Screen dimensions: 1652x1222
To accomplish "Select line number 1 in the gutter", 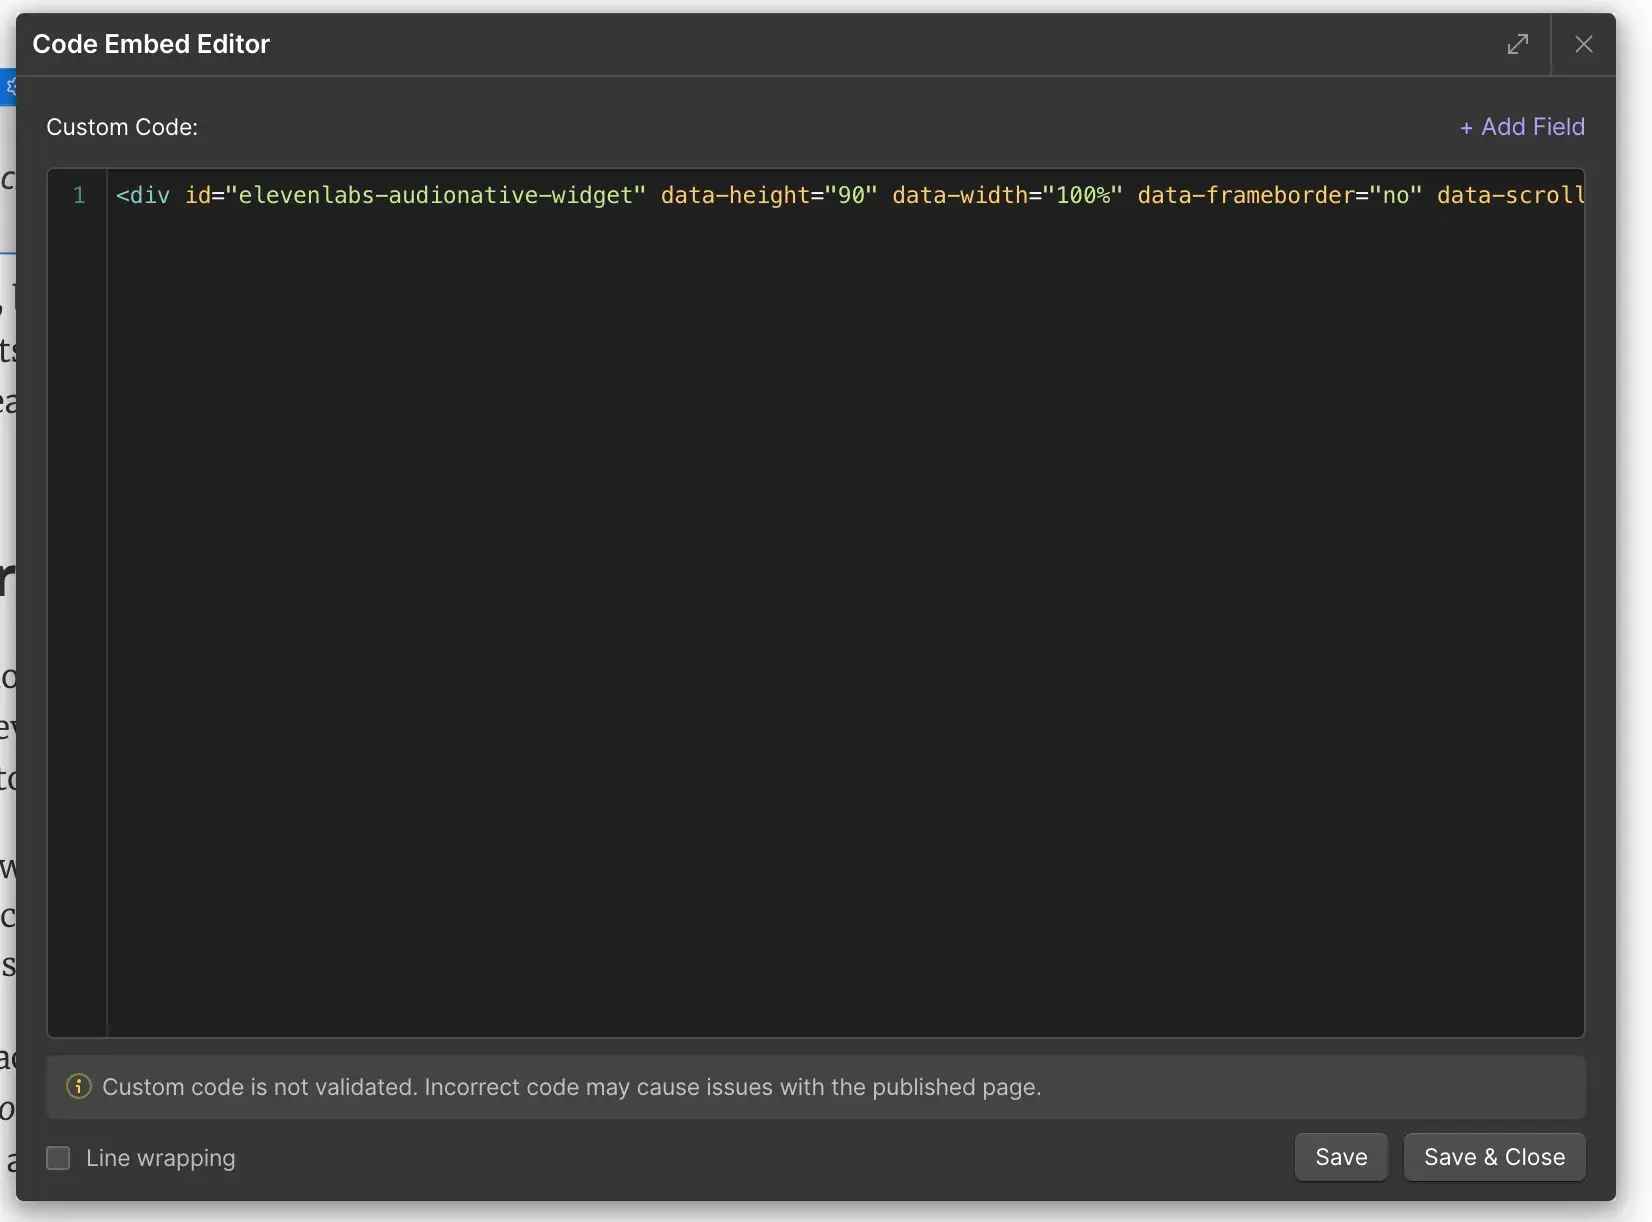I will click(x=79, y=196).
